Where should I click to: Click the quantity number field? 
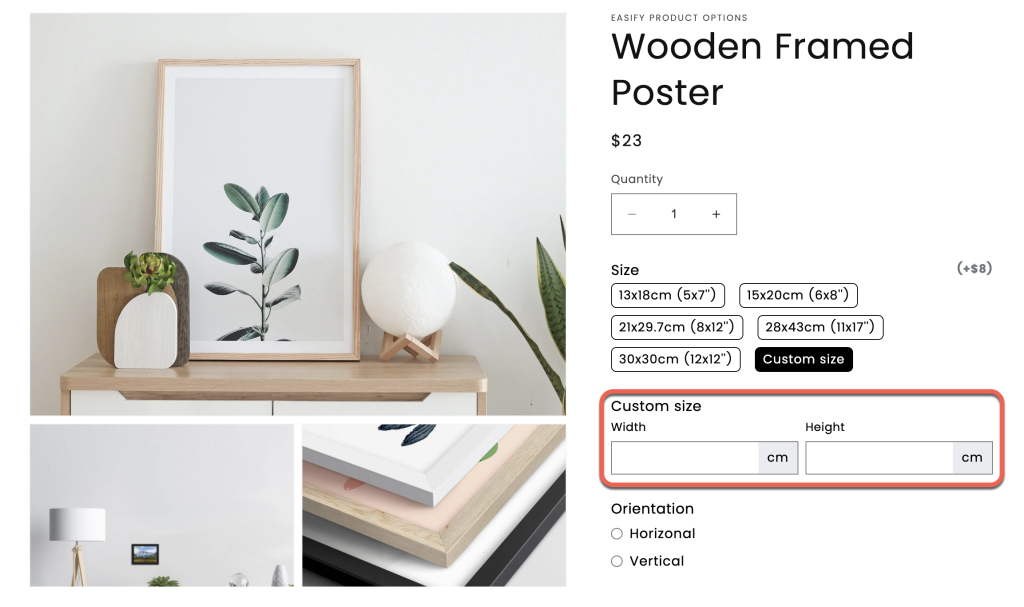coord(674,214)
